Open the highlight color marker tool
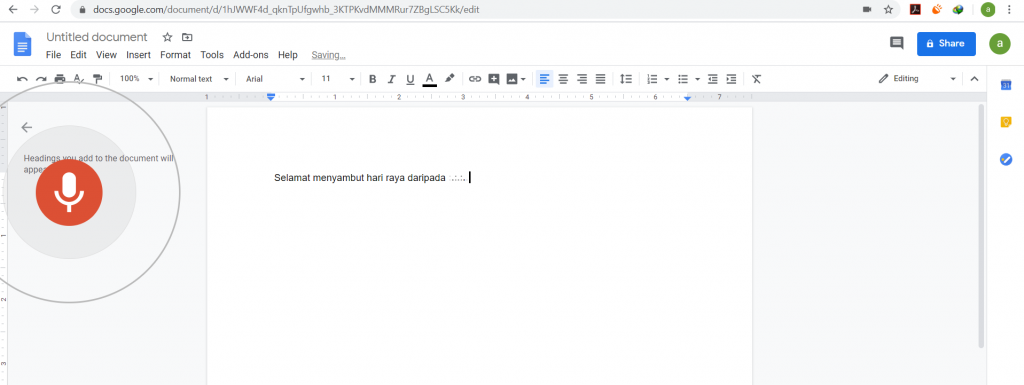Viewport: 1024px width, 385px height. point(449,79)
